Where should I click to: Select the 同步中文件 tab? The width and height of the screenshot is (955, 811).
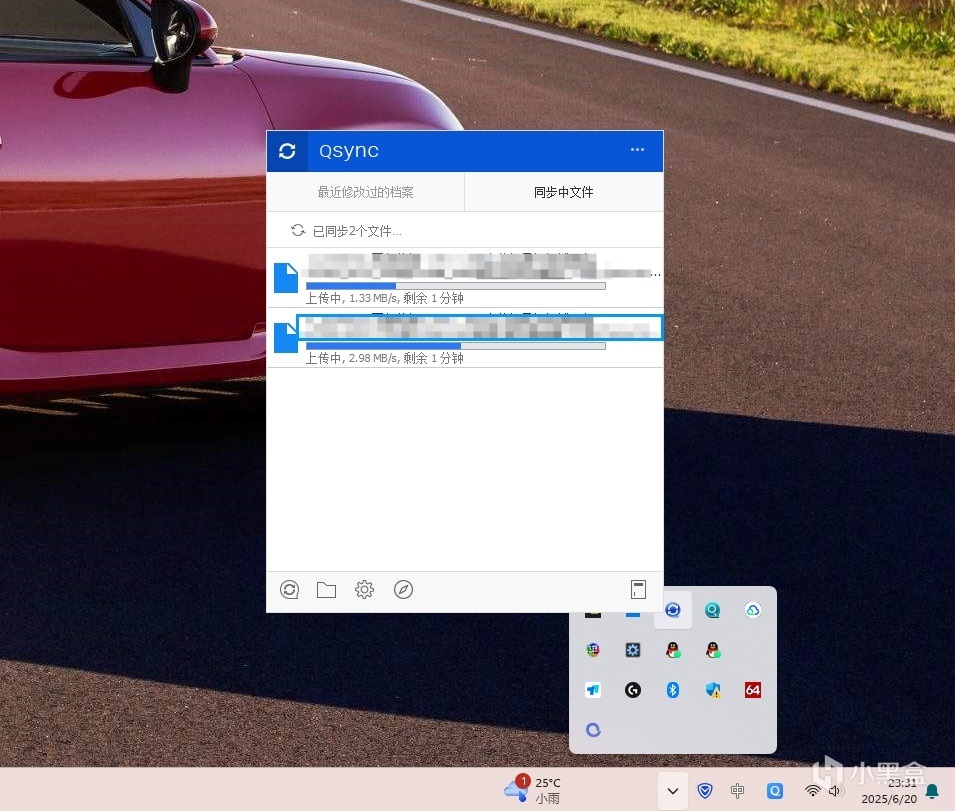tap(563, 192)
